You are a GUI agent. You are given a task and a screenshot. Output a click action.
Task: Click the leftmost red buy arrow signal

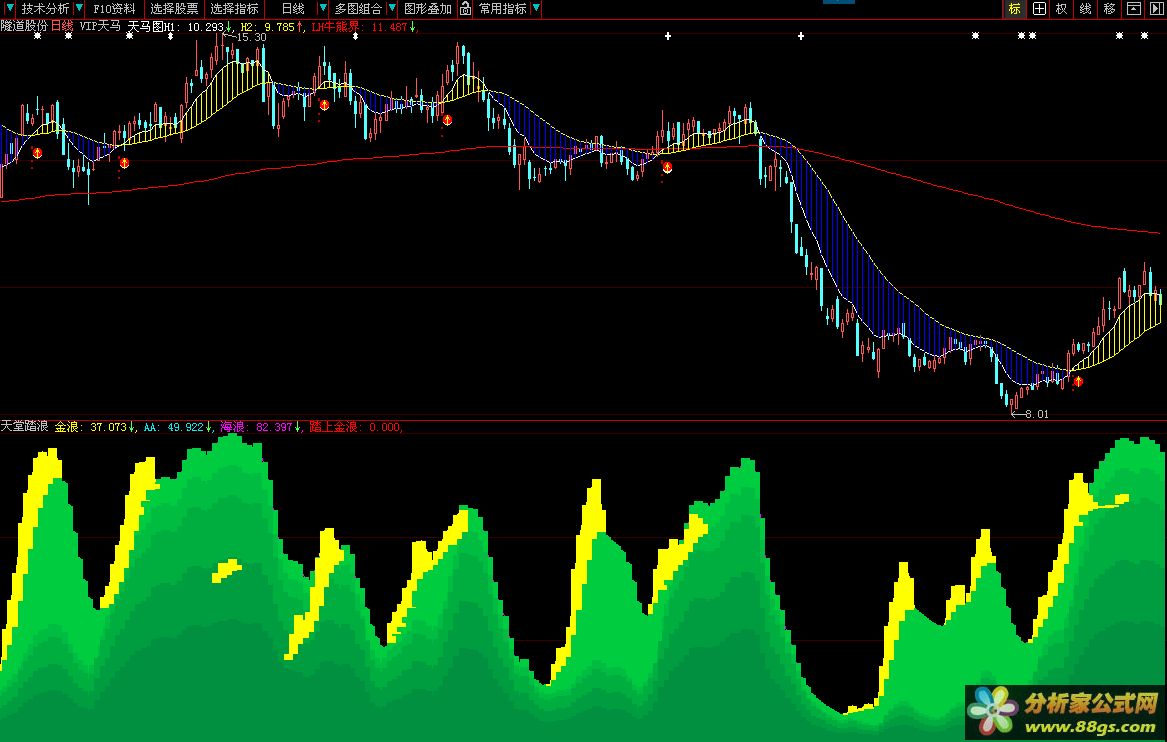coord(37,153)
